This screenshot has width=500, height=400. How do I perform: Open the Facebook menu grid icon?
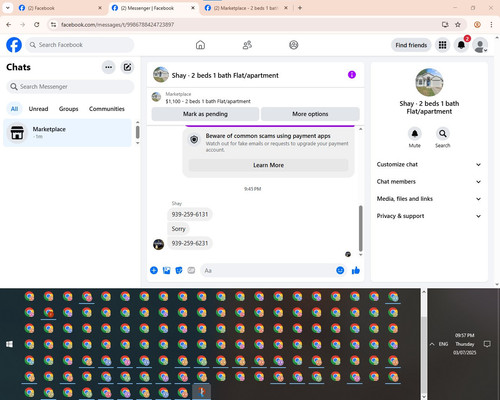442,45
